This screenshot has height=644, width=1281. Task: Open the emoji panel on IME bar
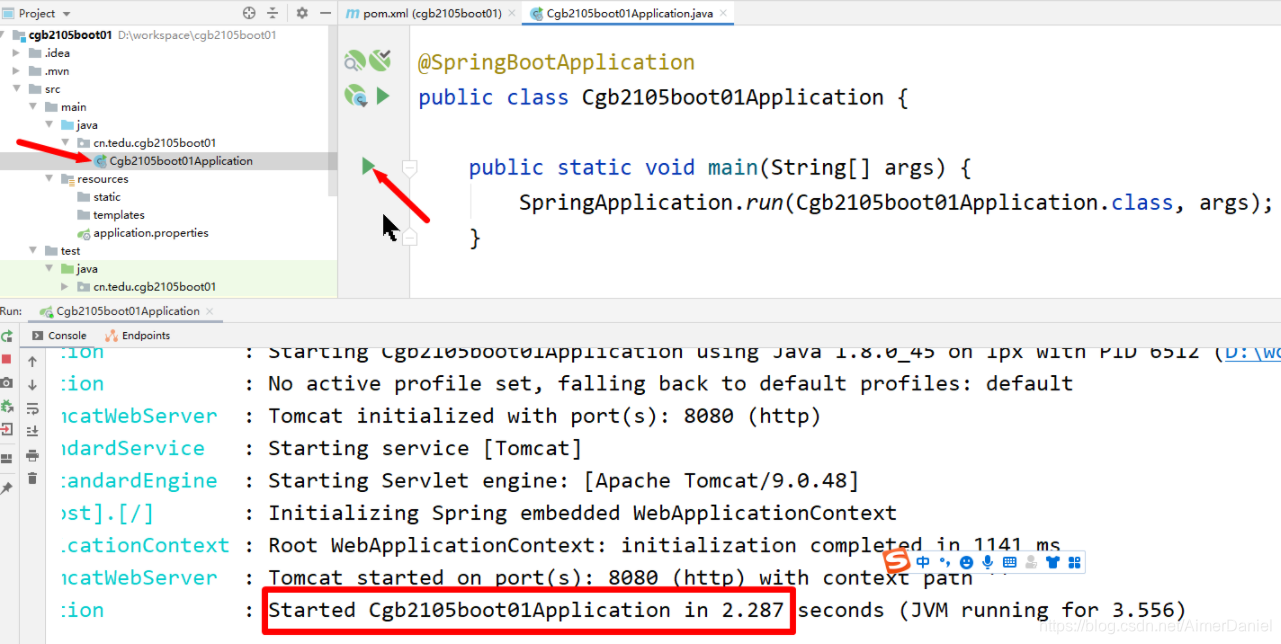coord(966,563)
